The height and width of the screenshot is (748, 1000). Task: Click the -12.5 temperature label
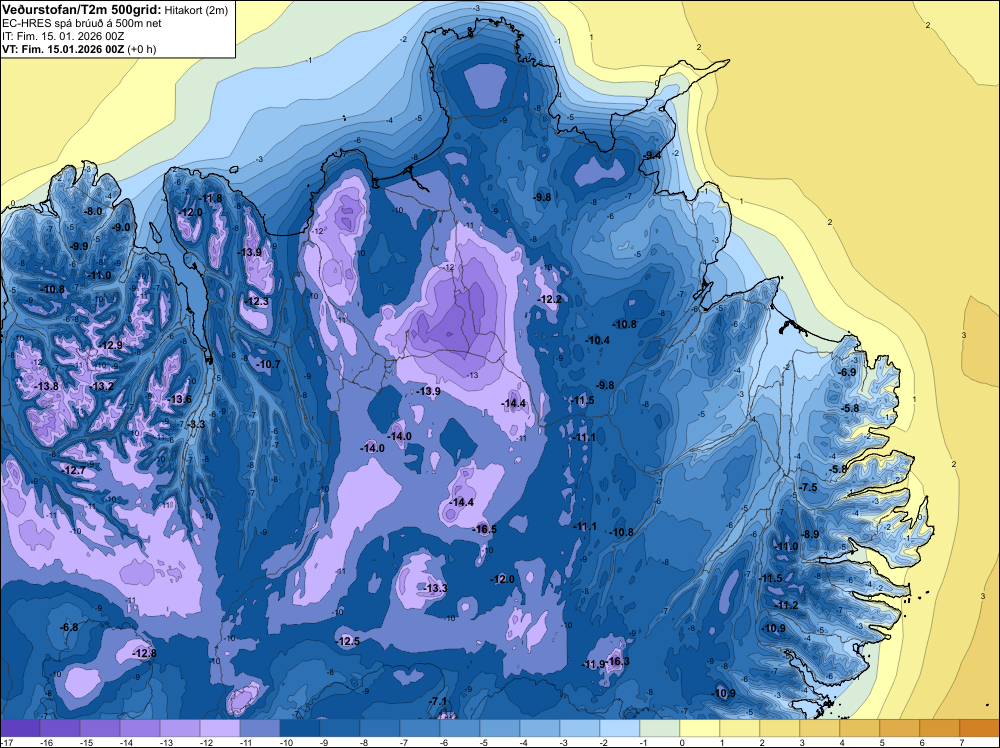[348, 642]
